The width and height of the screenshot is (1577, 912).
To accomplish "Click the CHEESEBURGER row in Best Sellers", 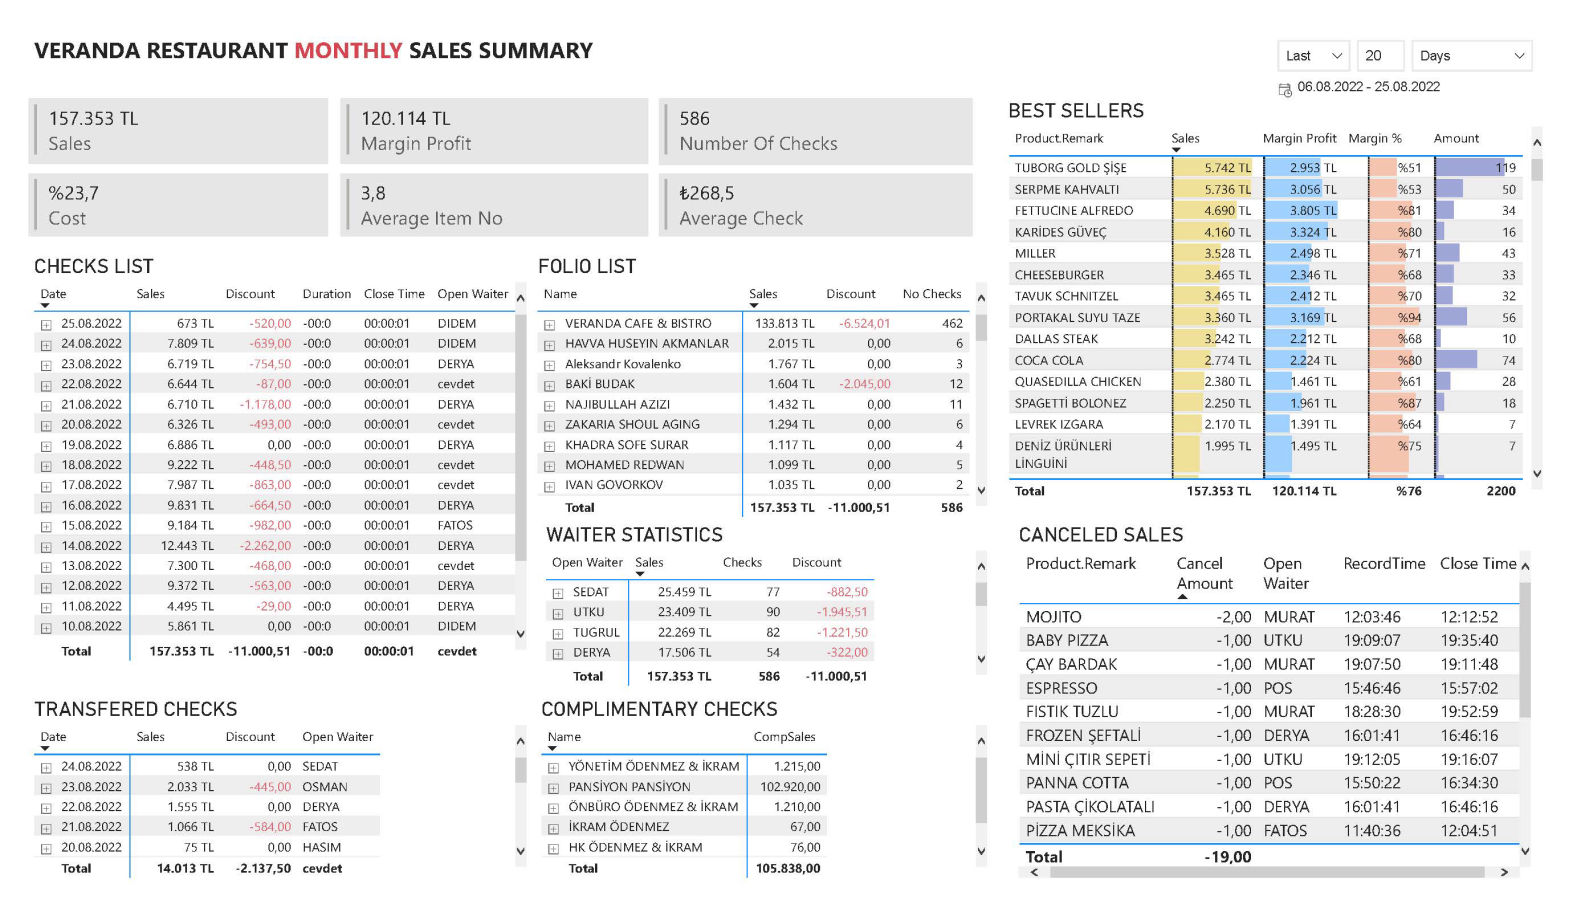I will 1265,275.
